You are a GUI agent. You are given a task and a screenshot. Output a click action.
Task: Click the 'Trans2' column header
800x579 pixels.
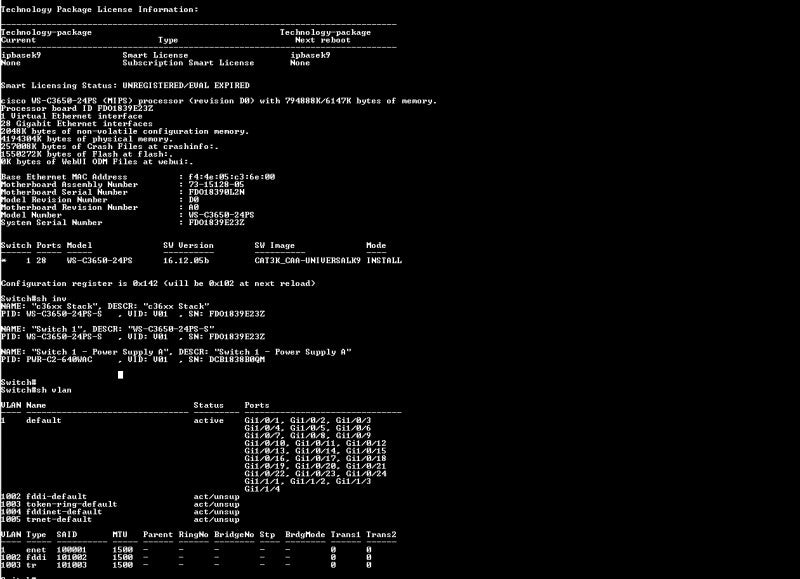(381, 535)
